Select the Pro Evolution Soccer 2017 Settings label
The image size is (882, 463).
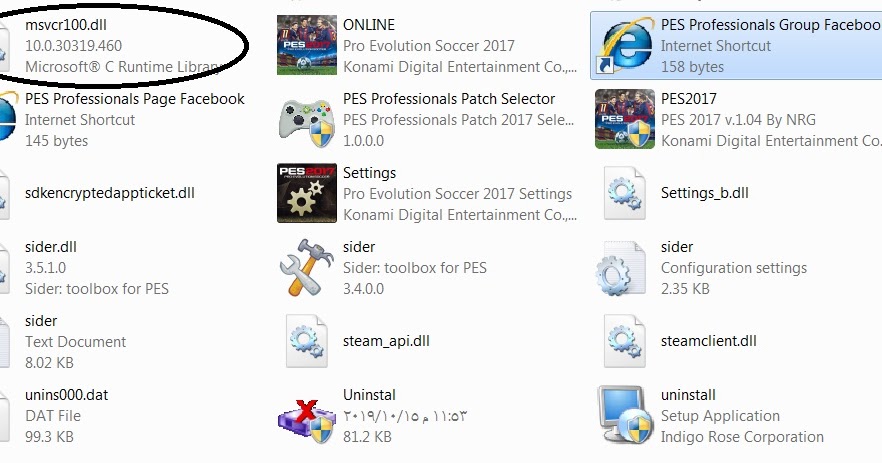point(457,194)
